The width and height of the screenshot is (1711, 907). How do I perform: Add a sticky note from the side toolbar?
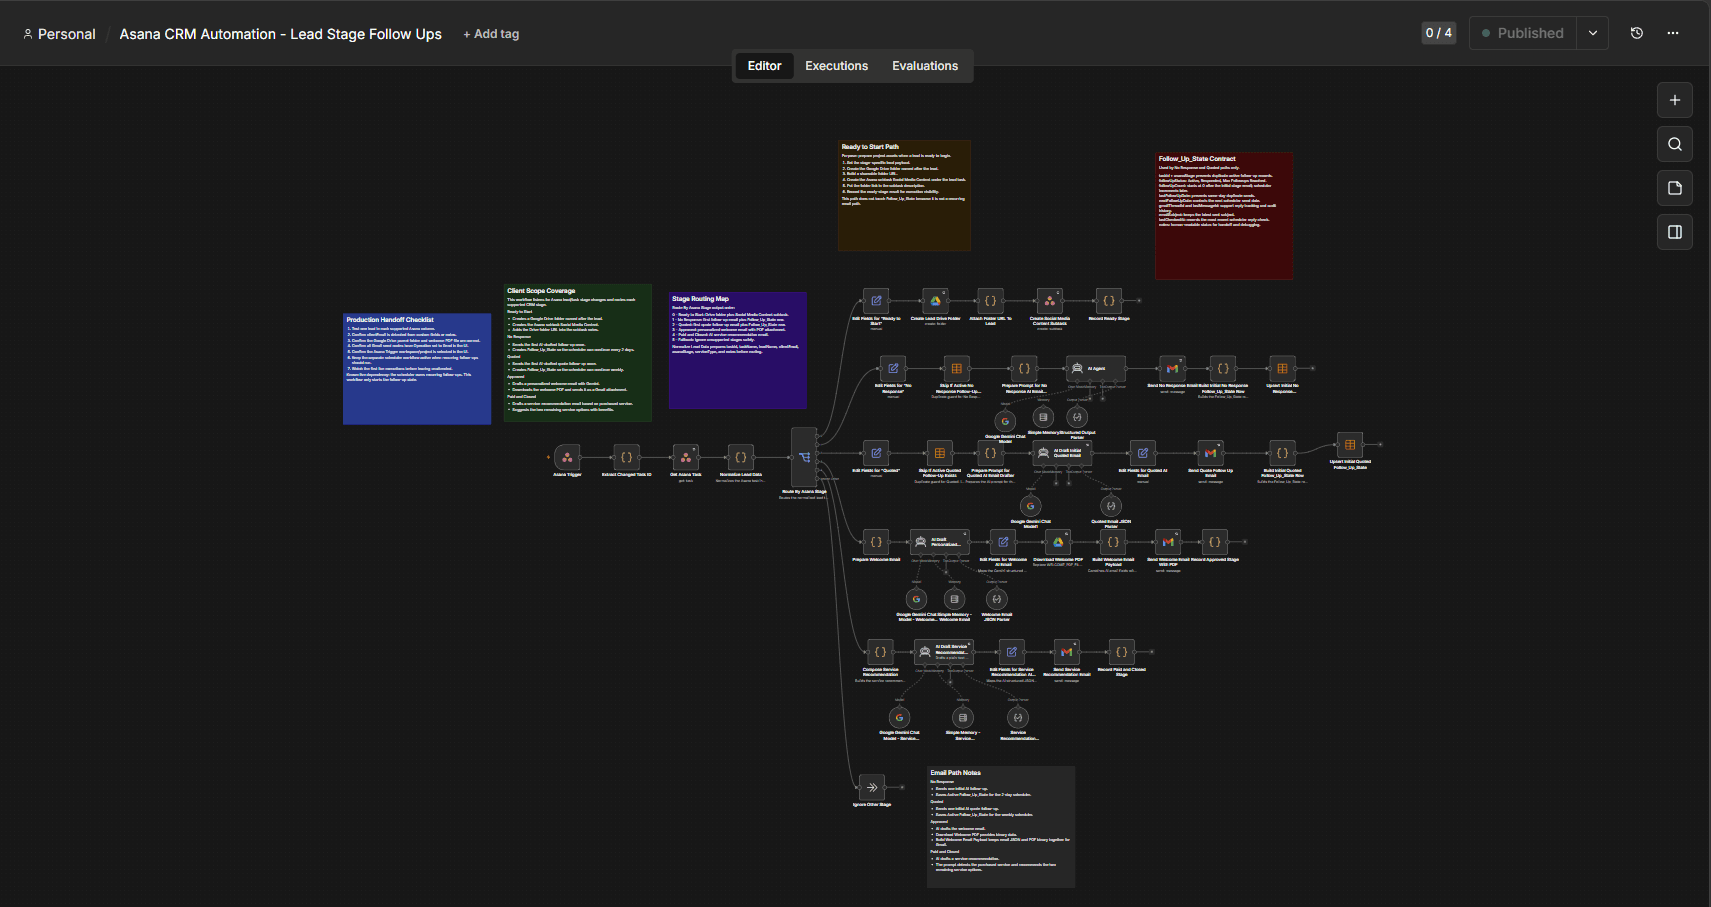point(1675,188)
